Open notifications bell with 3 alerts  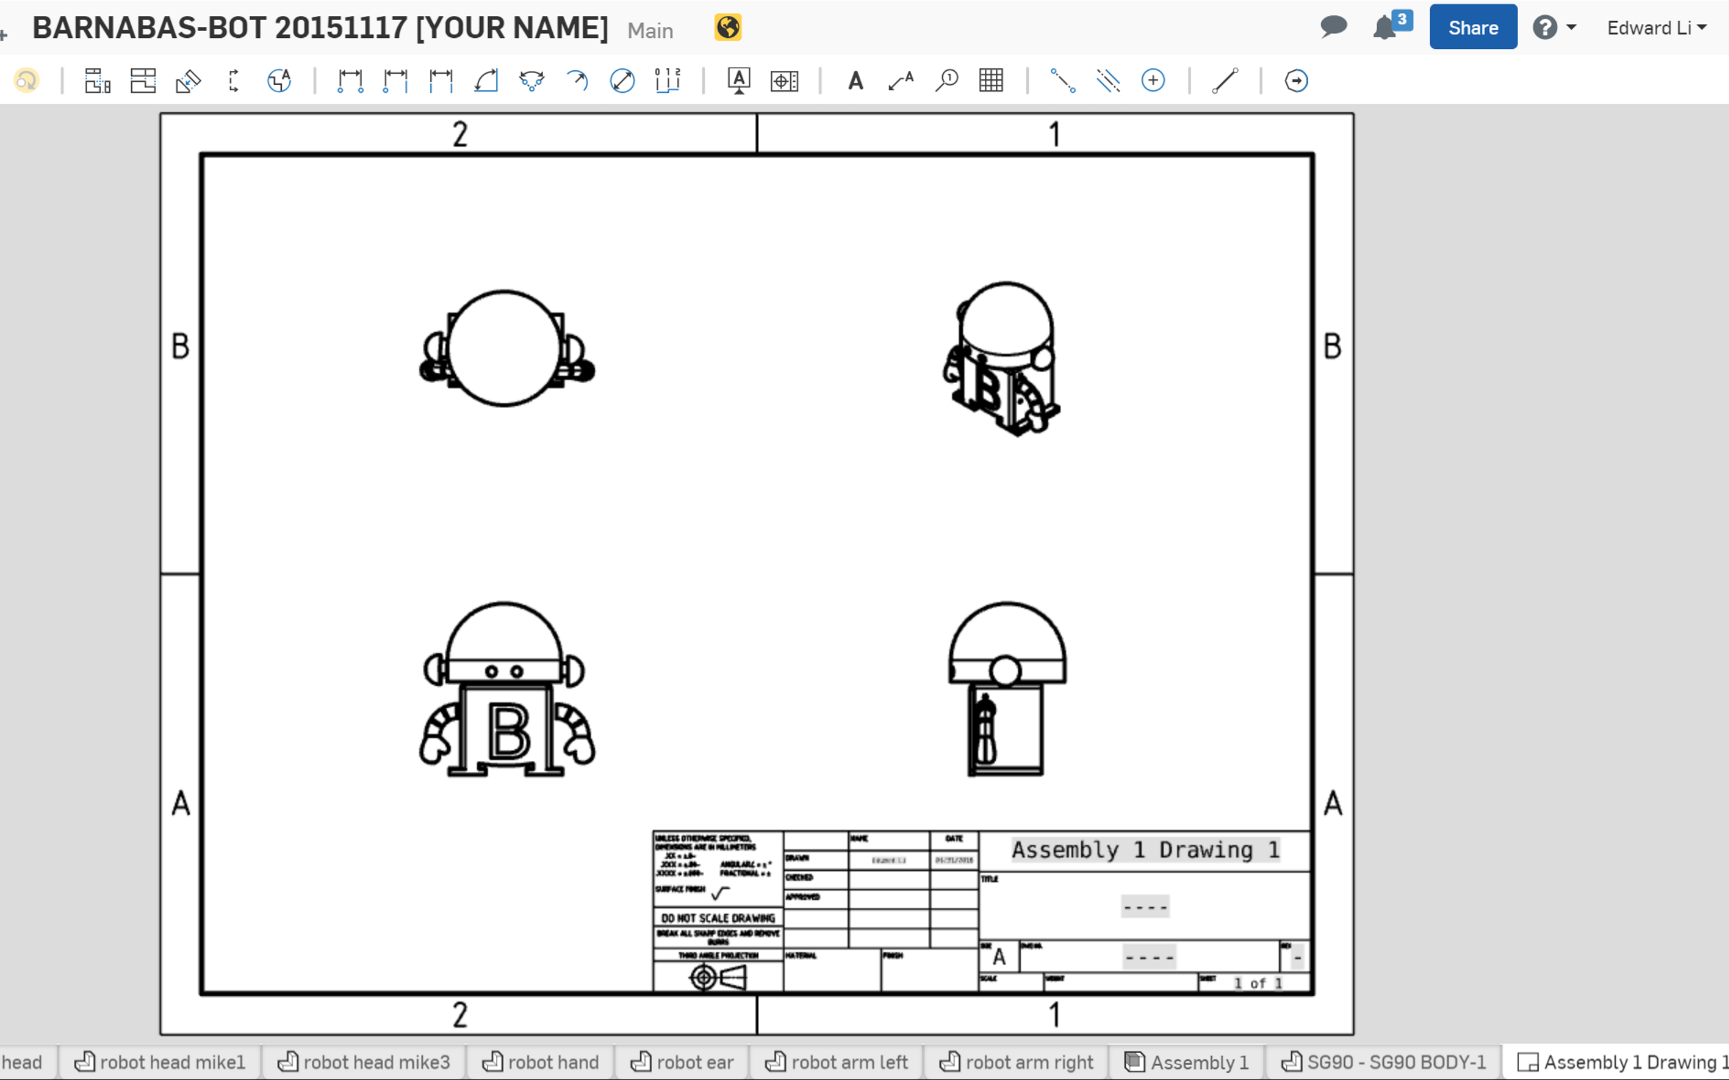(1391, 25)
